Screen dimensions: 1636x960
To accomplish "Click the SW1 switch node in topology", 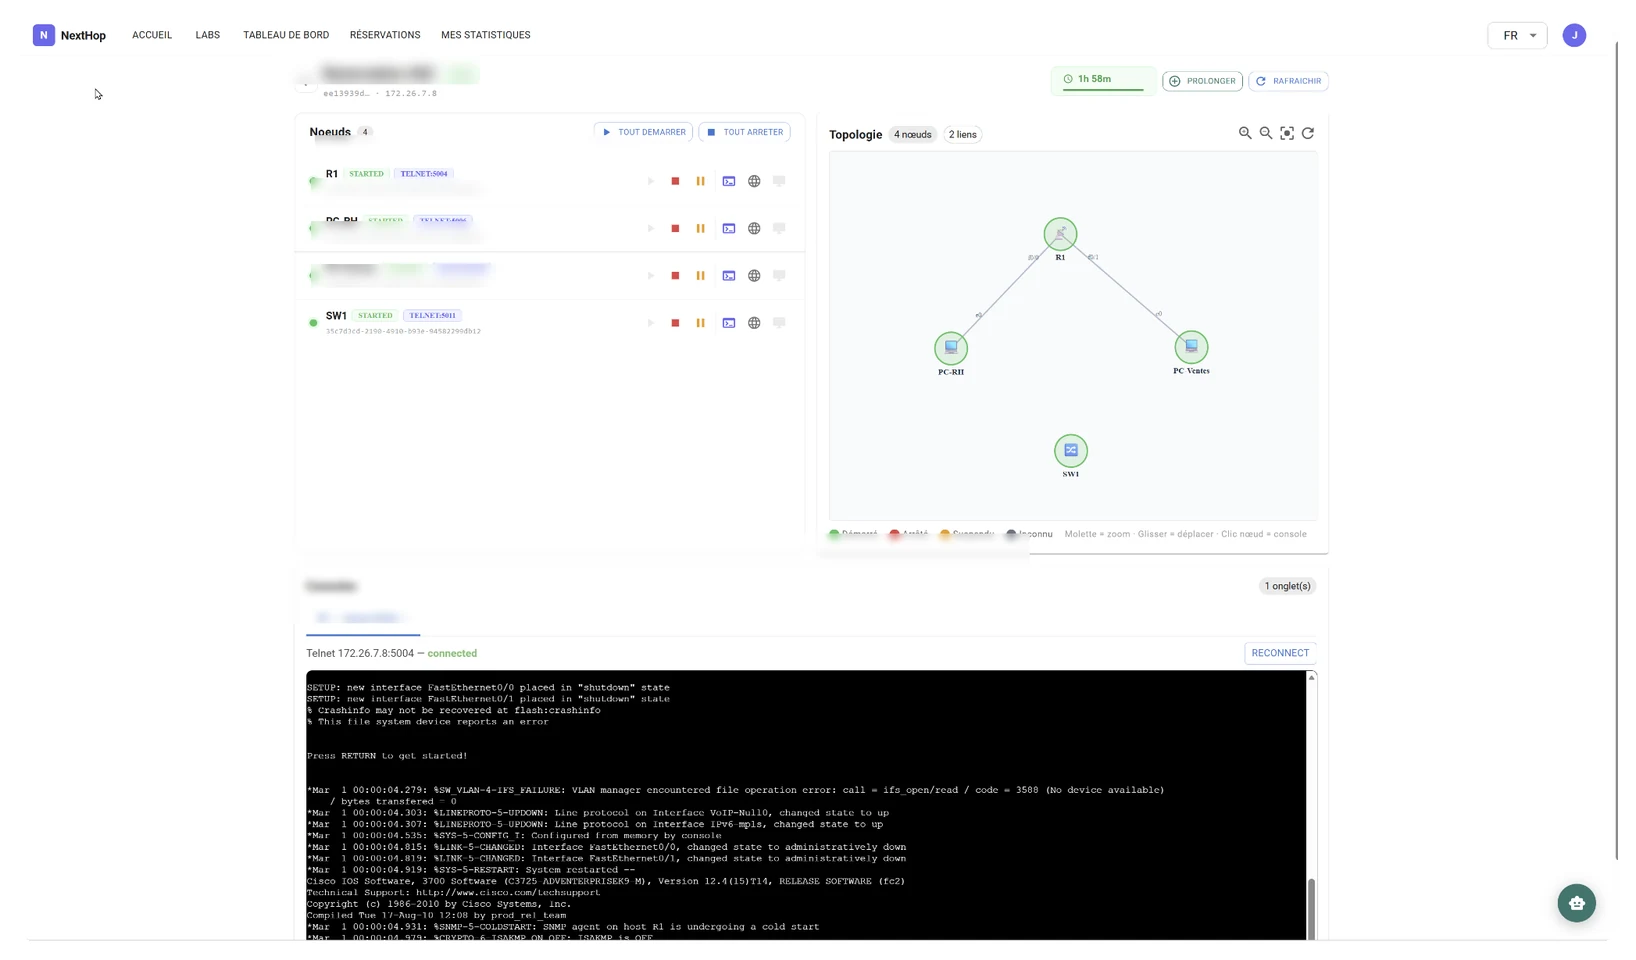I will [x=1071, y=451].
